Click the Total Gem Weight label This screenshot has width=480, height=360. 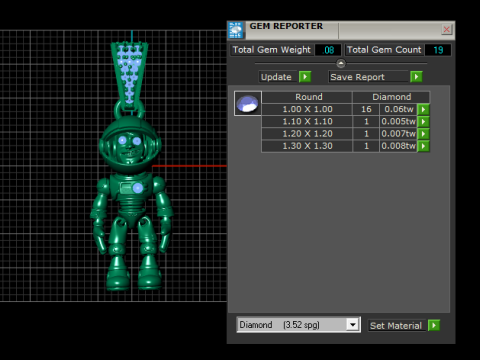272,50
